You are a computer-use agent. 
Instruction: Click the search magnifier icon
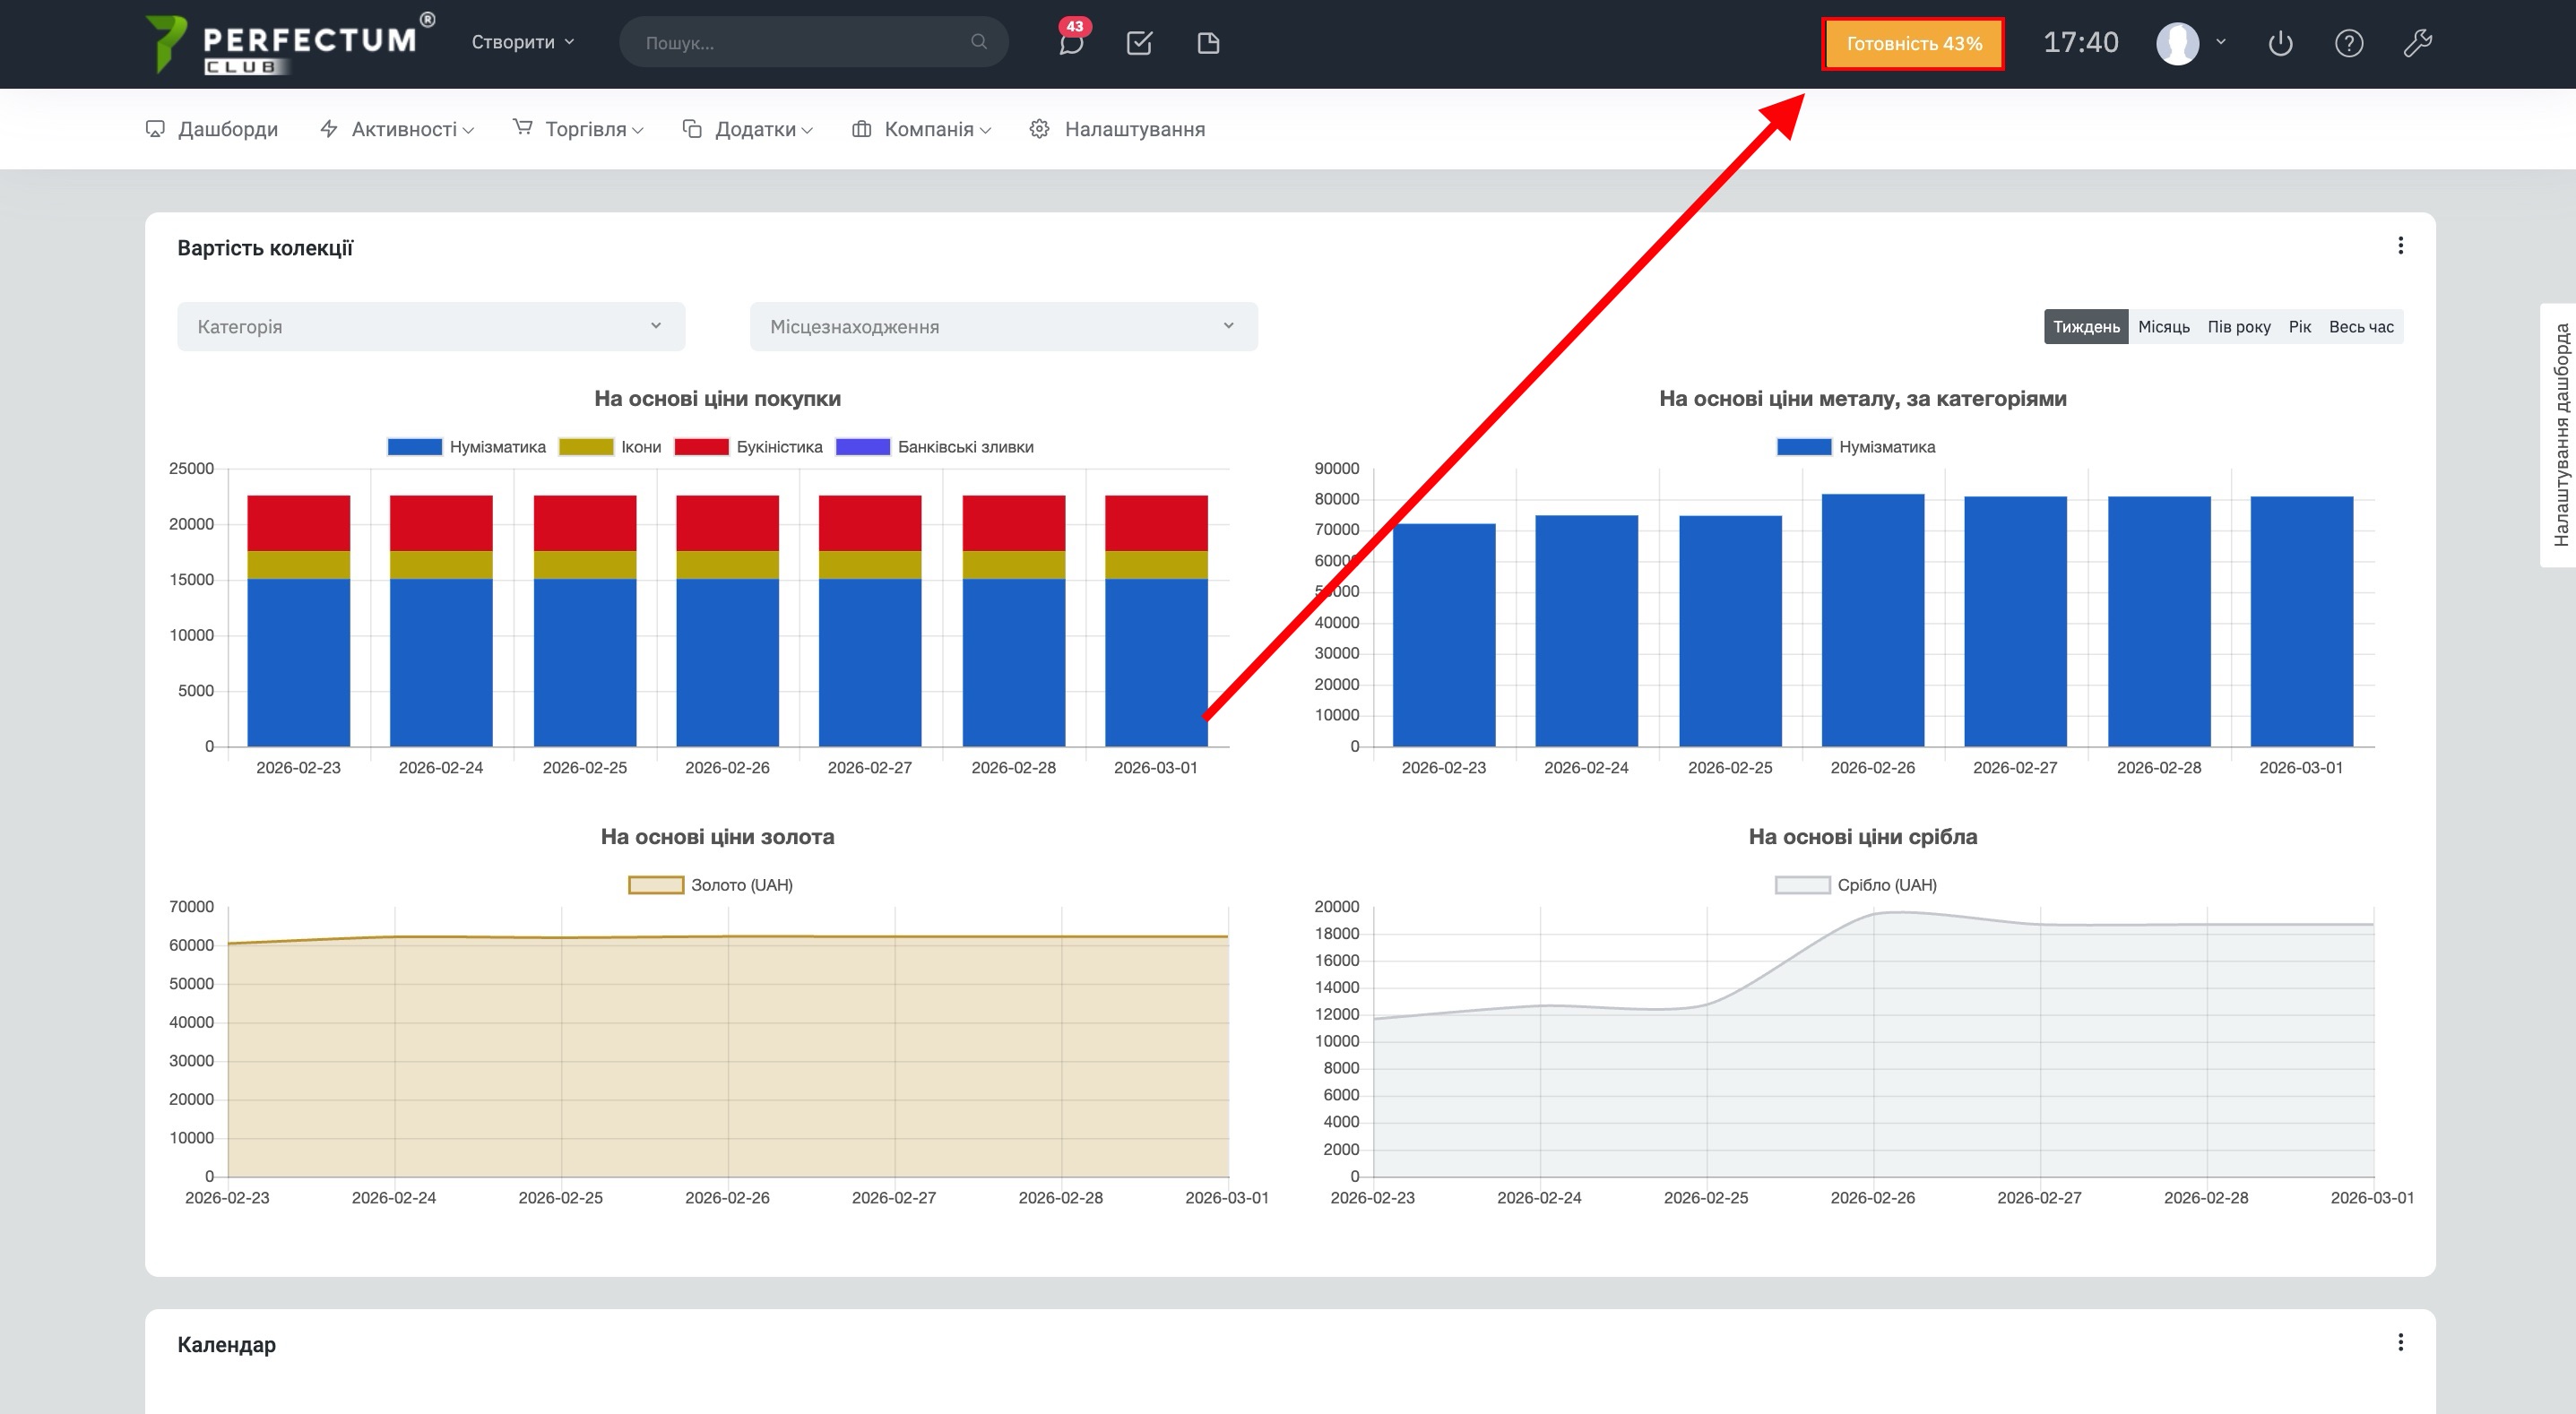click(x=979, y=42)
